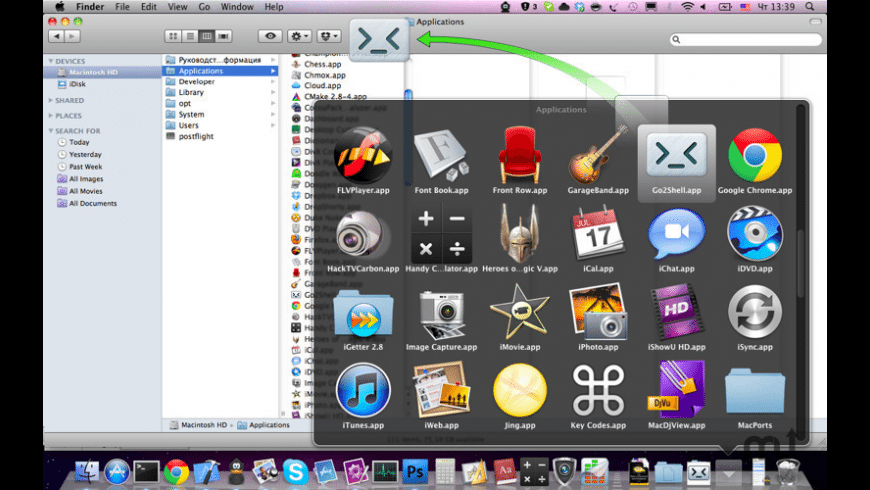
Task: Click the Skype icon in the Dock
Action: tap(295, 471)
